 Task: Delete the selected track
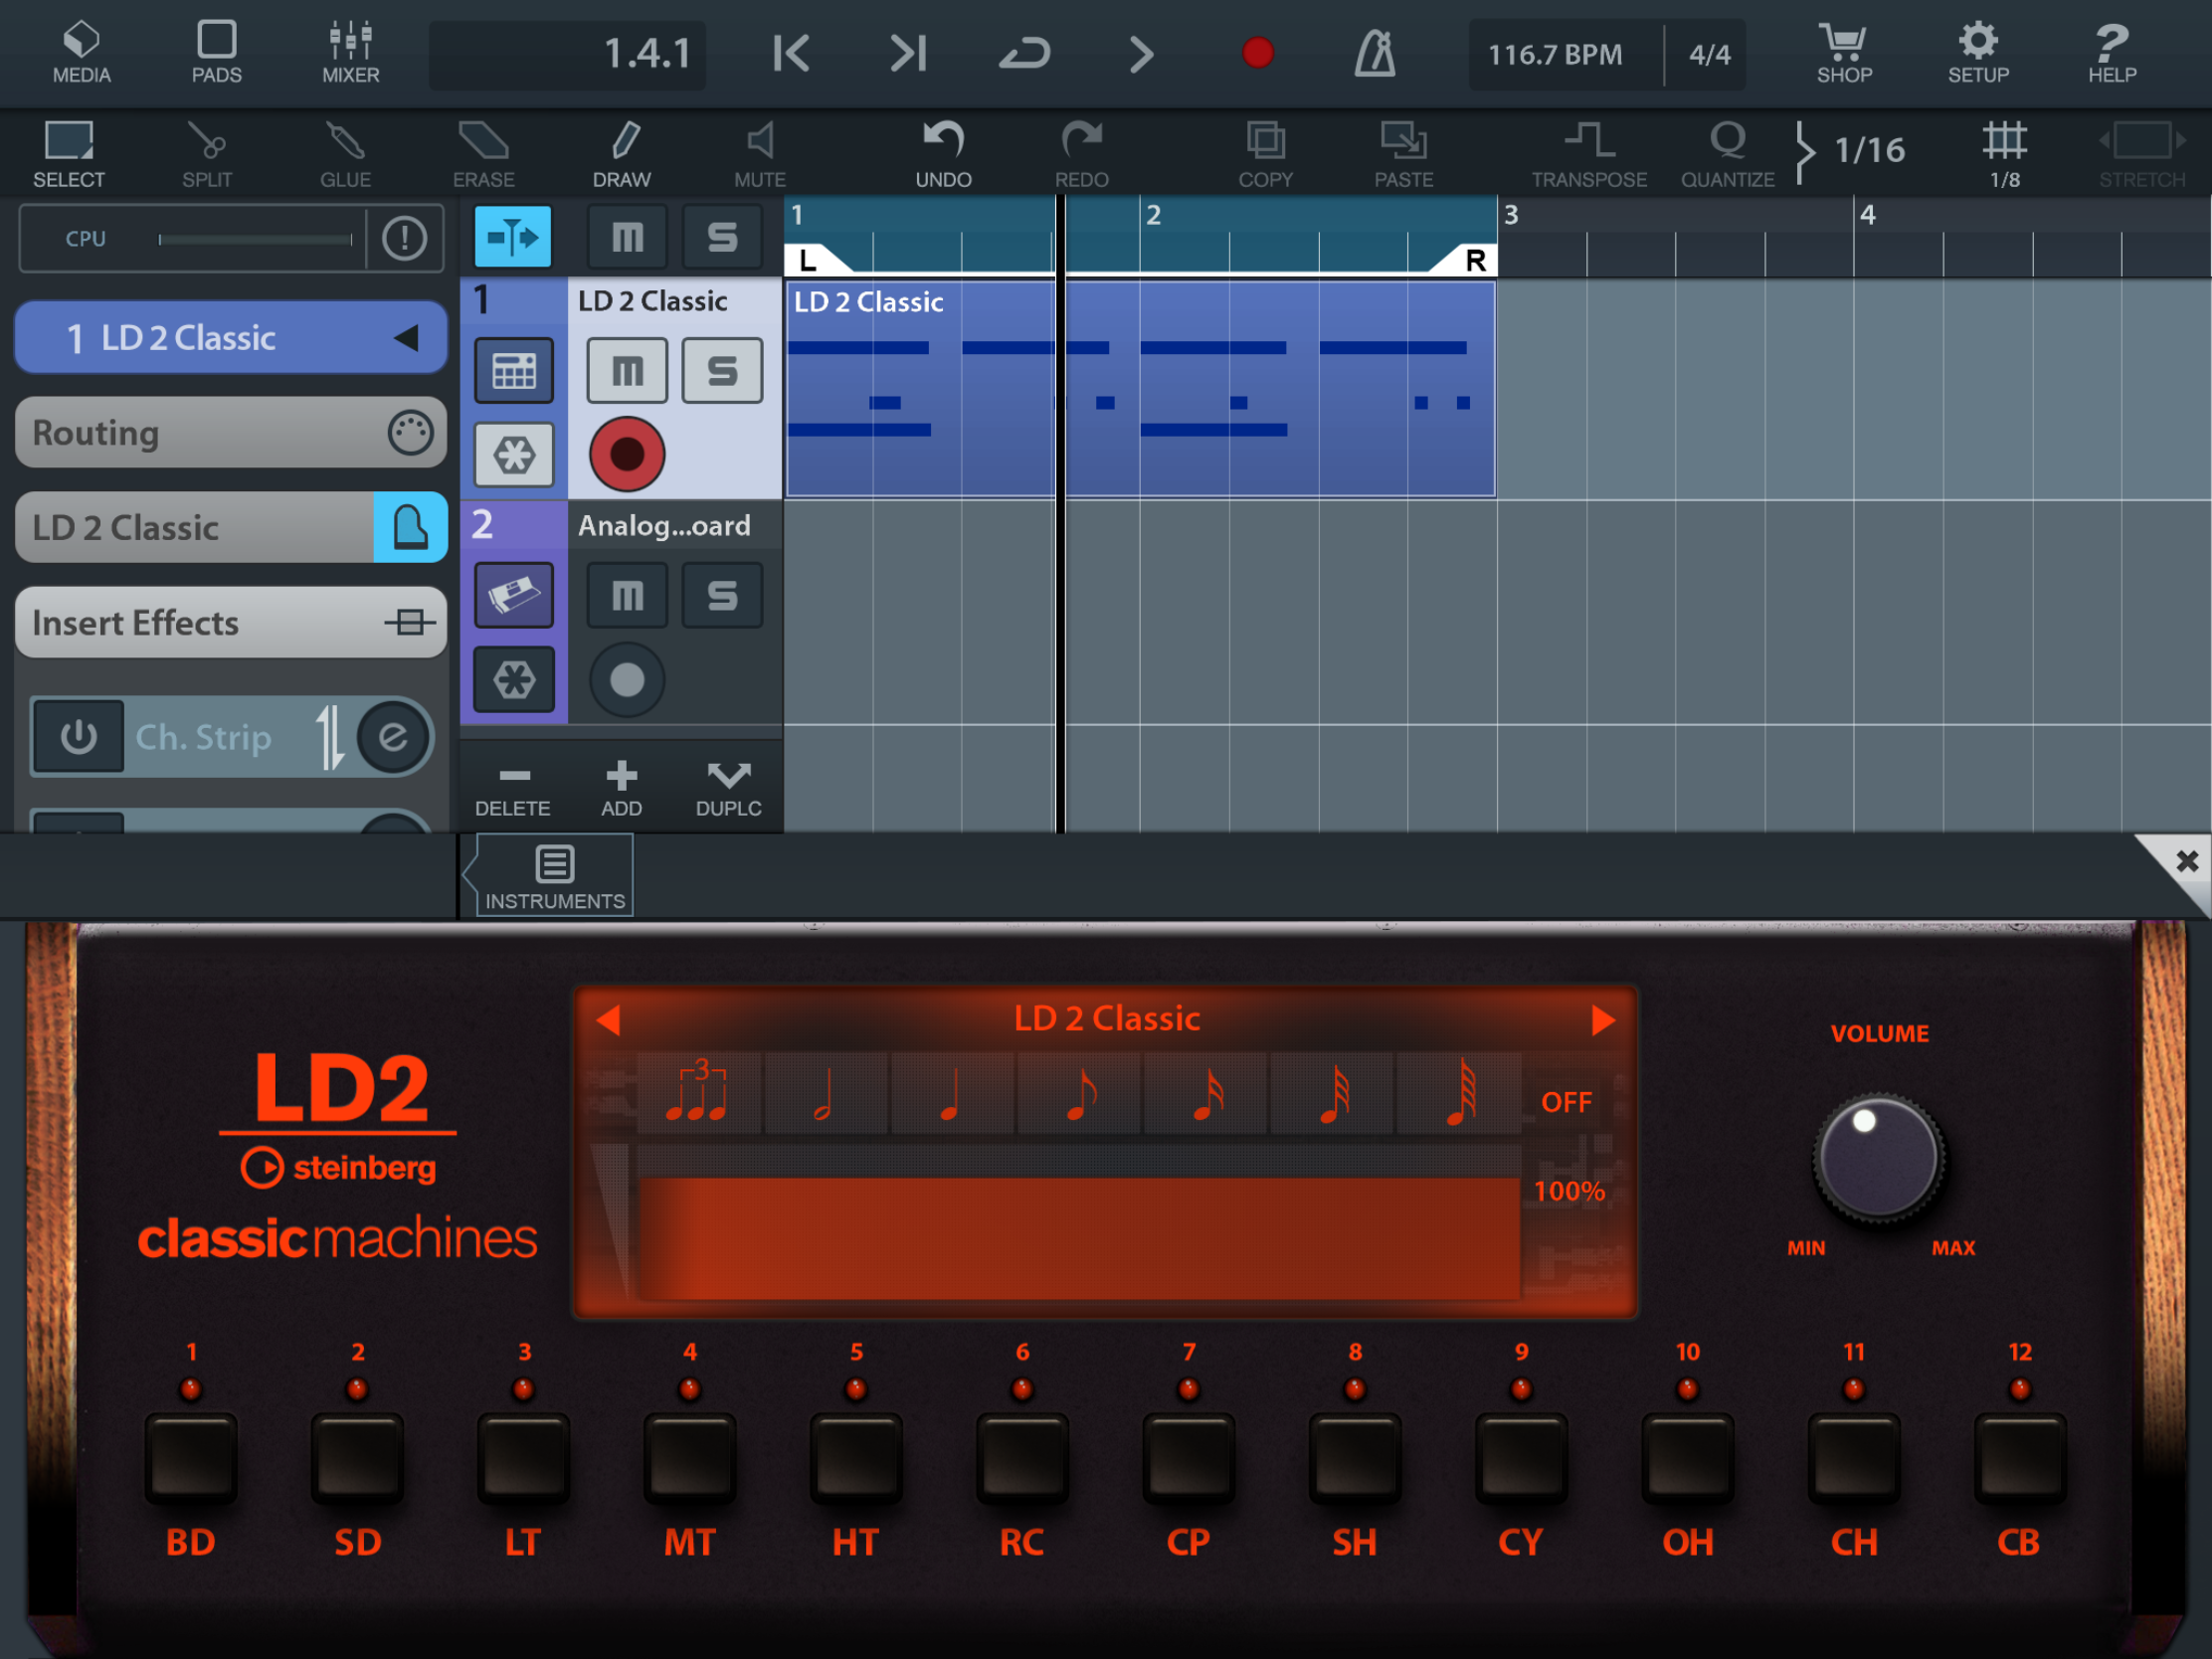coord(513,790)
